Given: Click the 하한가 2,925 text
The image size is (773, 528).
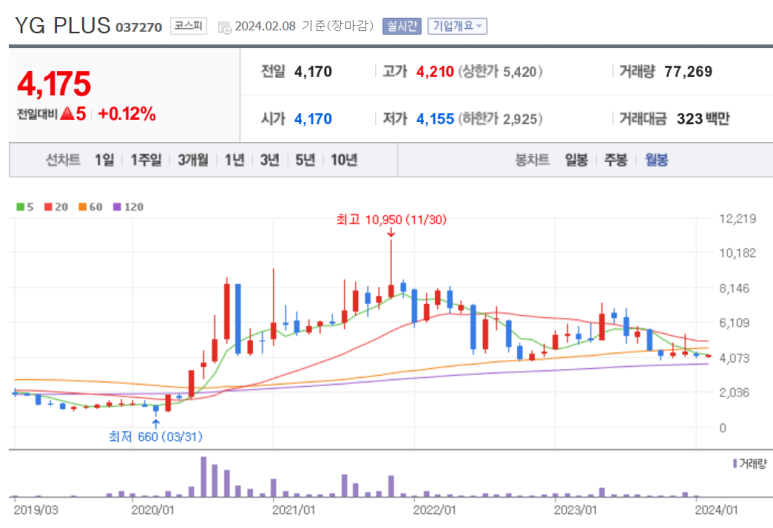Looking at the screenshot, I should click(500, 119).
